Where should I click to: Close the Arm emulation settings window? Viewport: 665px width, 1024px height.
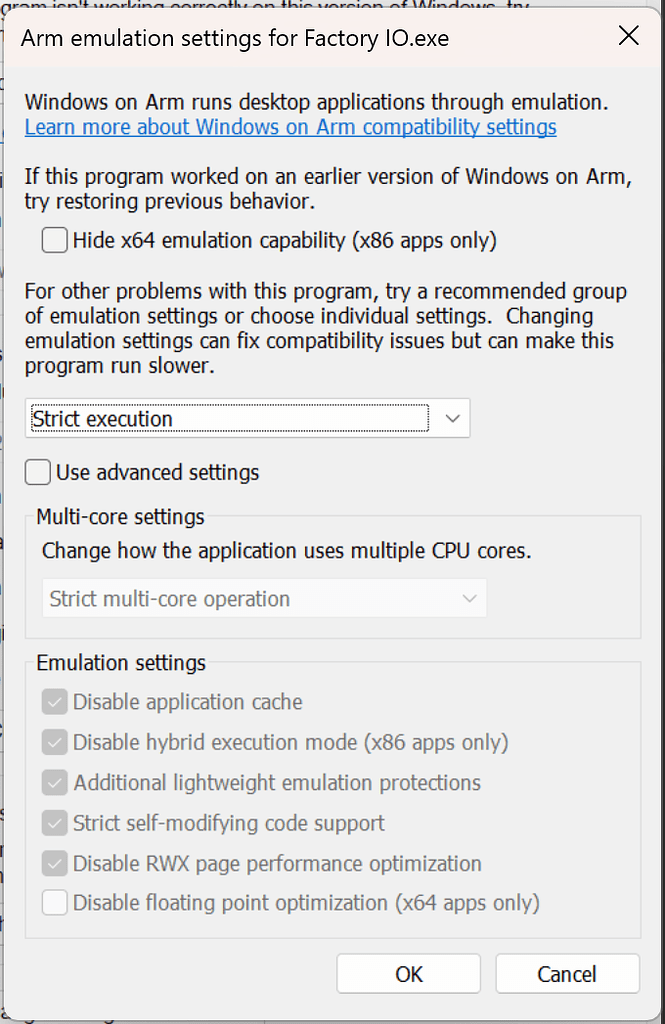(x=628, y=36)
